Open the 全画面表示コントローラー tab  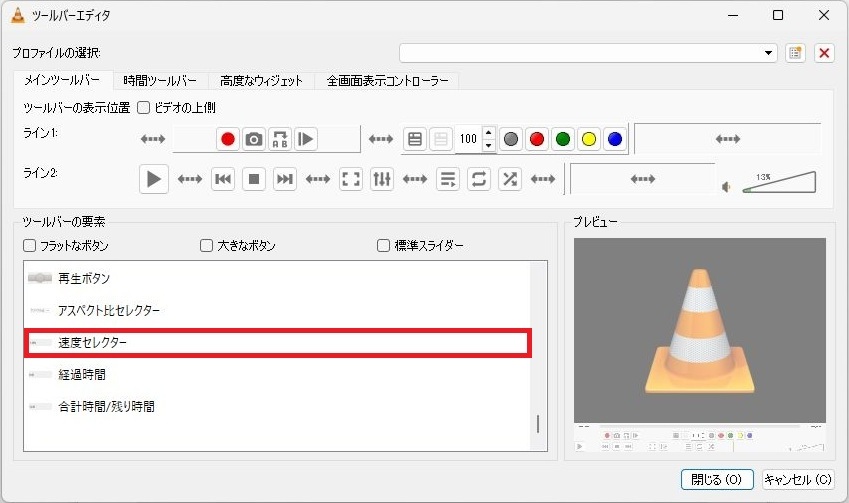coord(387,81)
